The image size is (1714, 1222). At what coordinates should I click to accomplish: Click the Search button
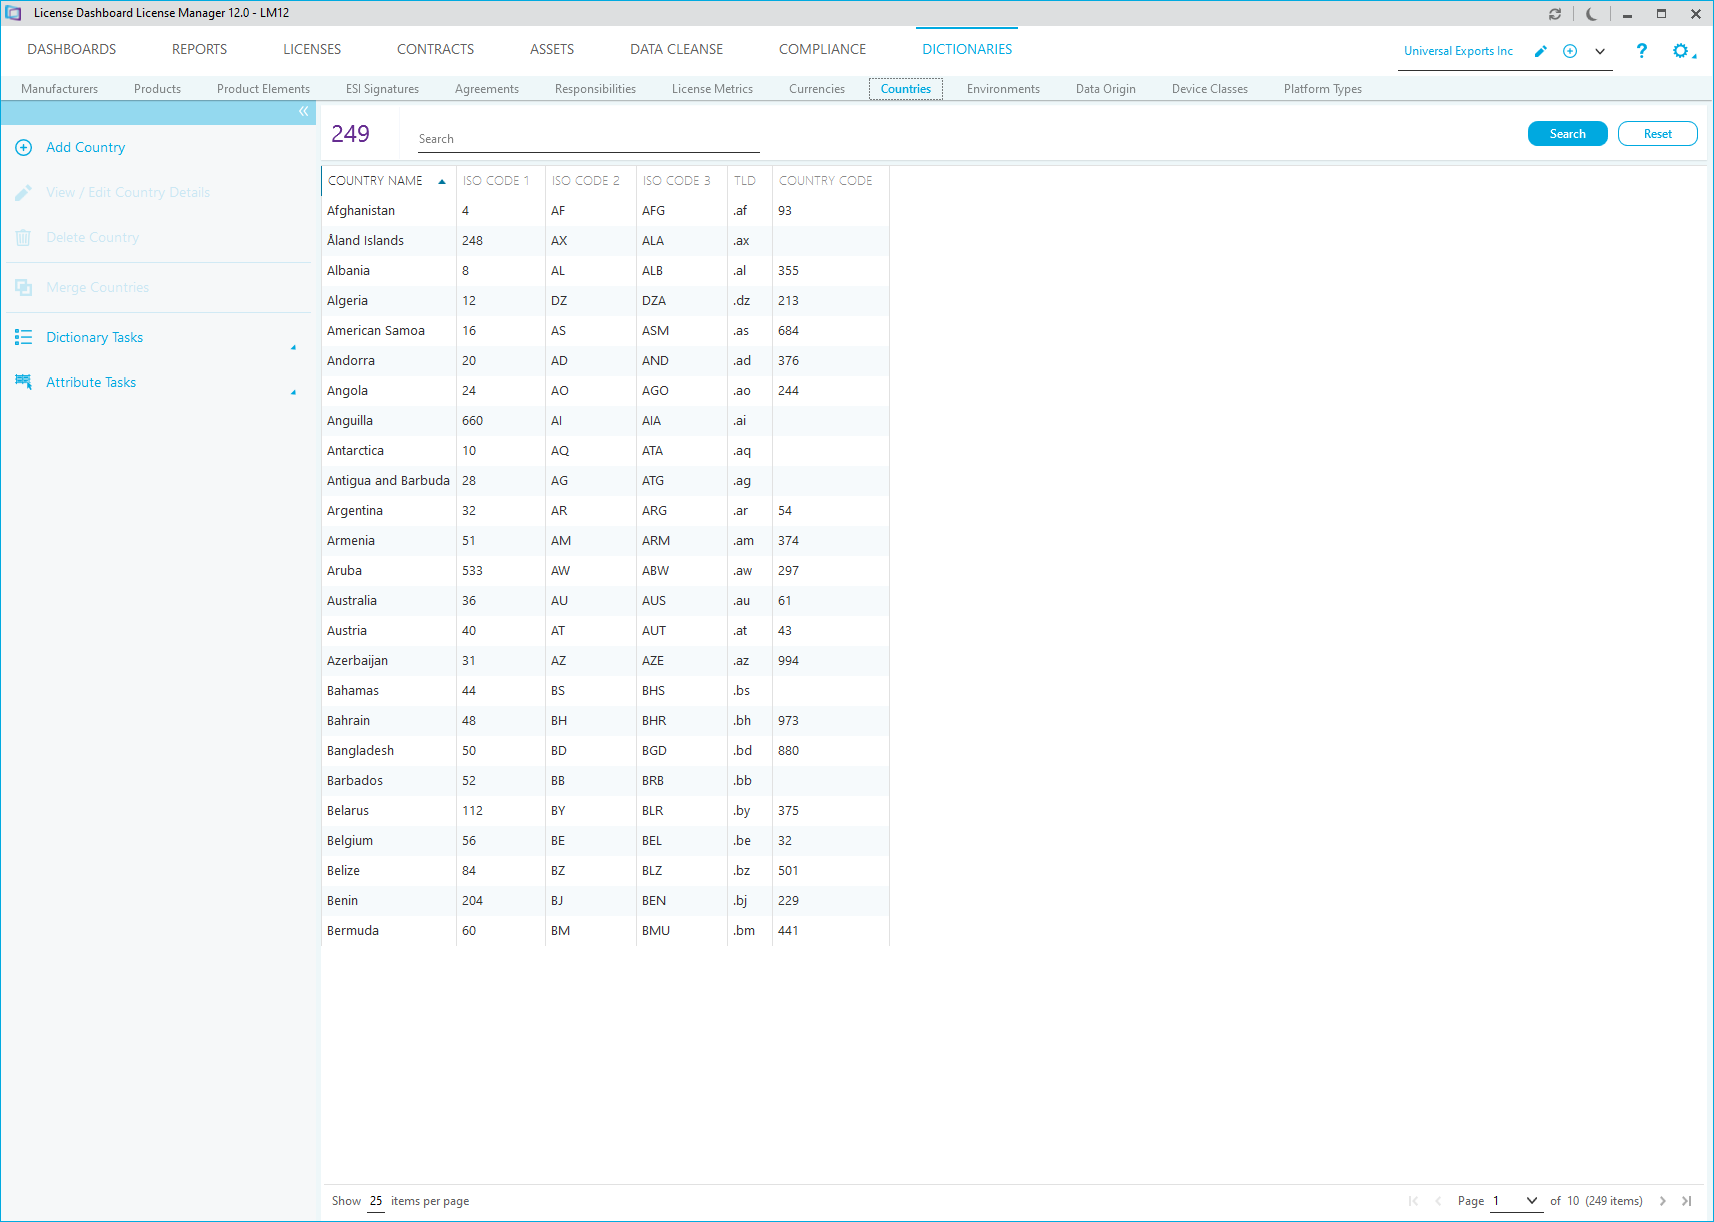click(1567, 134)
